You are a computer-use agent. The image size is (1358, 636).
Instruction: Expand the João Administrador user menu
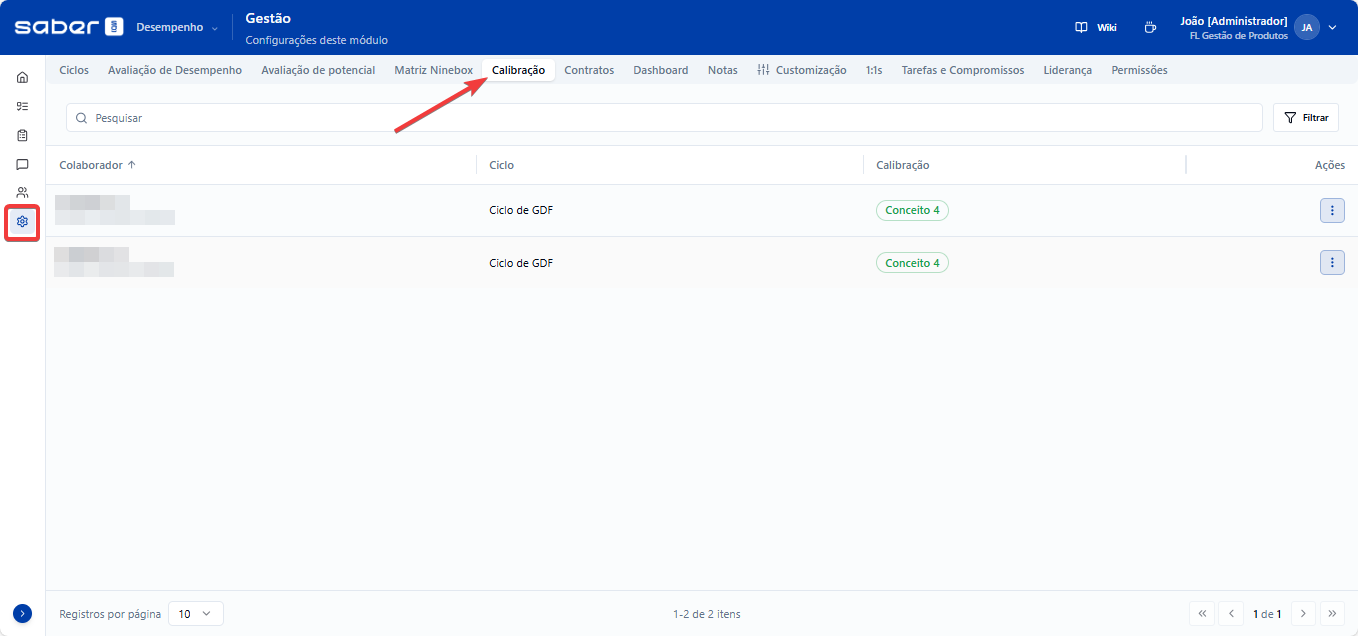(1331, 27)
